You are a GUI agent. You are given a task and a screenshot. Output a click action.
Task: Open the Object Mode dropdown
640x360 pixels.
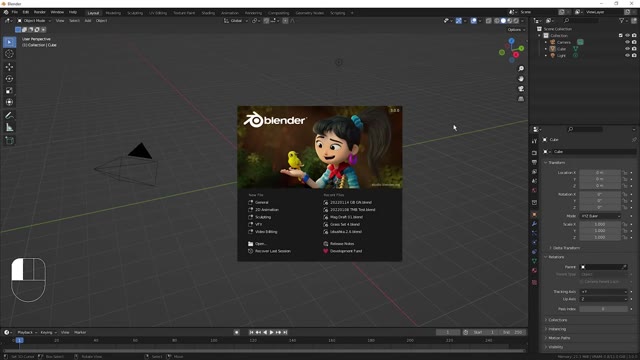pyautogui.click(x=34, y=20)
